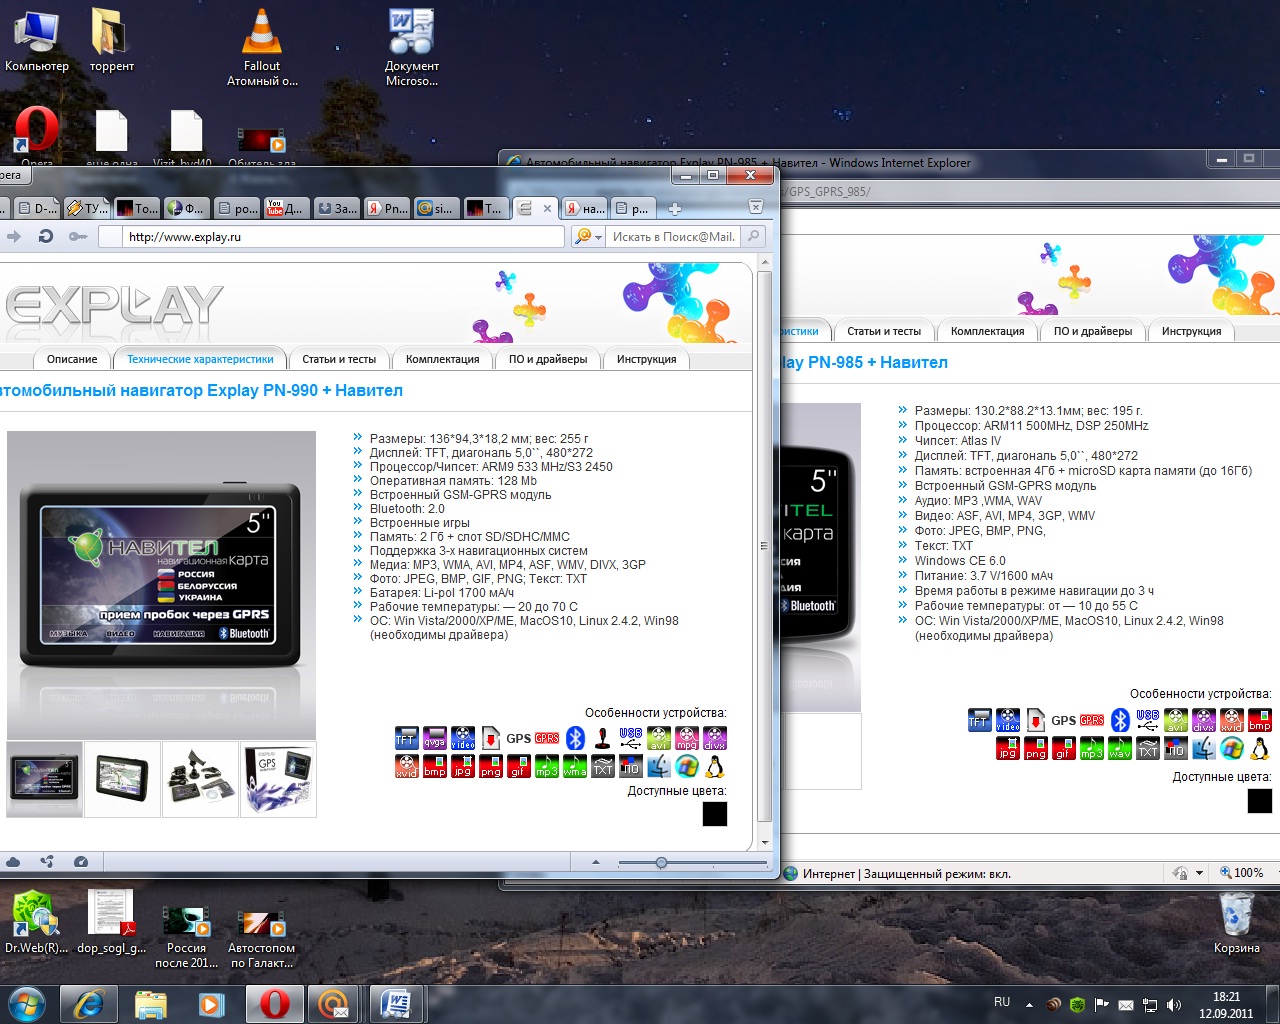
Task: Click RU language indicator in taskbar
Action: (1002, 1002)
